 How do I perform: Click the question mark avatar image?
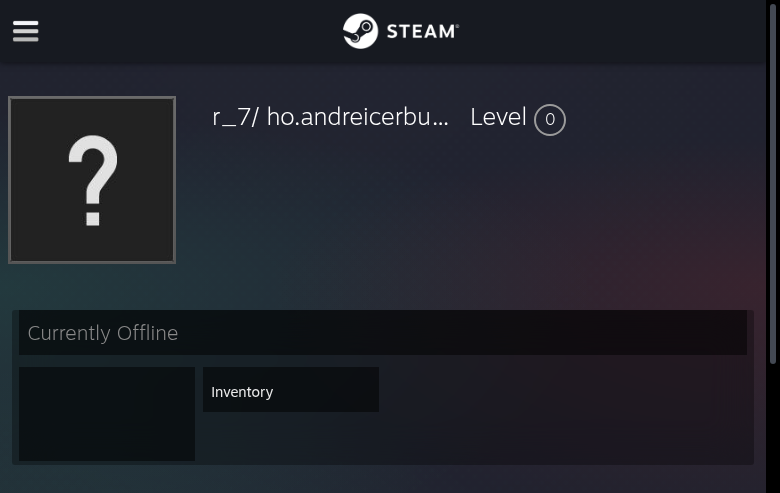click(92, 180)
